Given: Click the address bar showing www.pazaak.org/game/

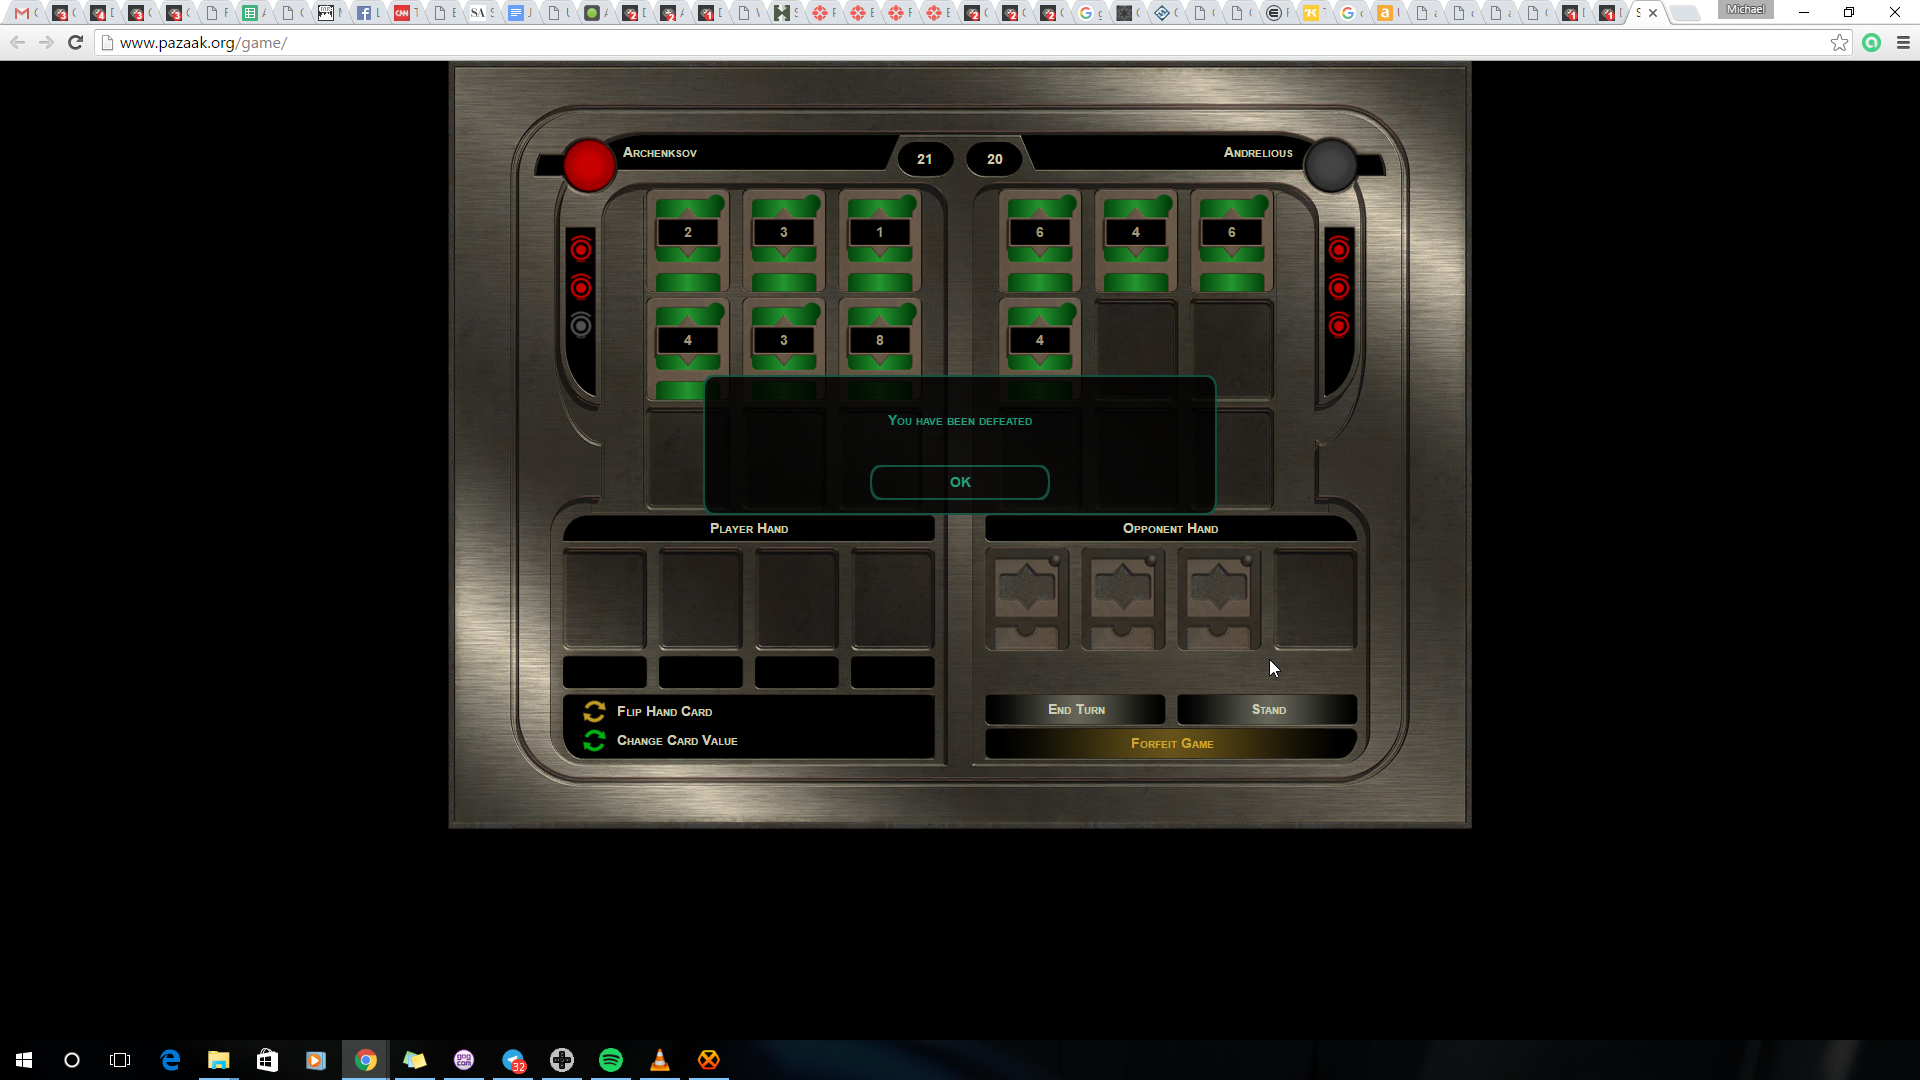Looking at the screenshot, I should tap(960, 43).
